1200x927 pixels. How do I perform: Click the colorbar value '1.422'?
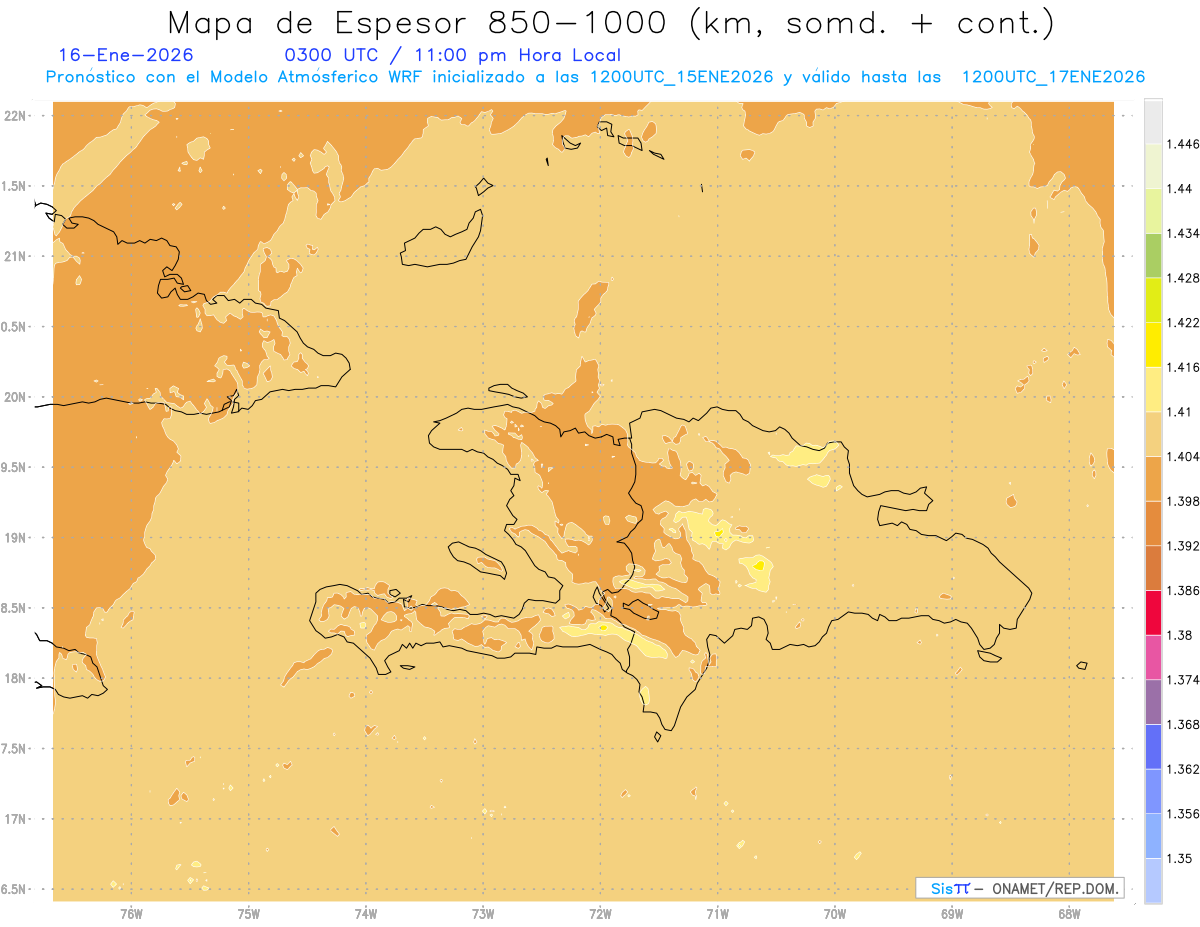click(x=1183, y=323)
